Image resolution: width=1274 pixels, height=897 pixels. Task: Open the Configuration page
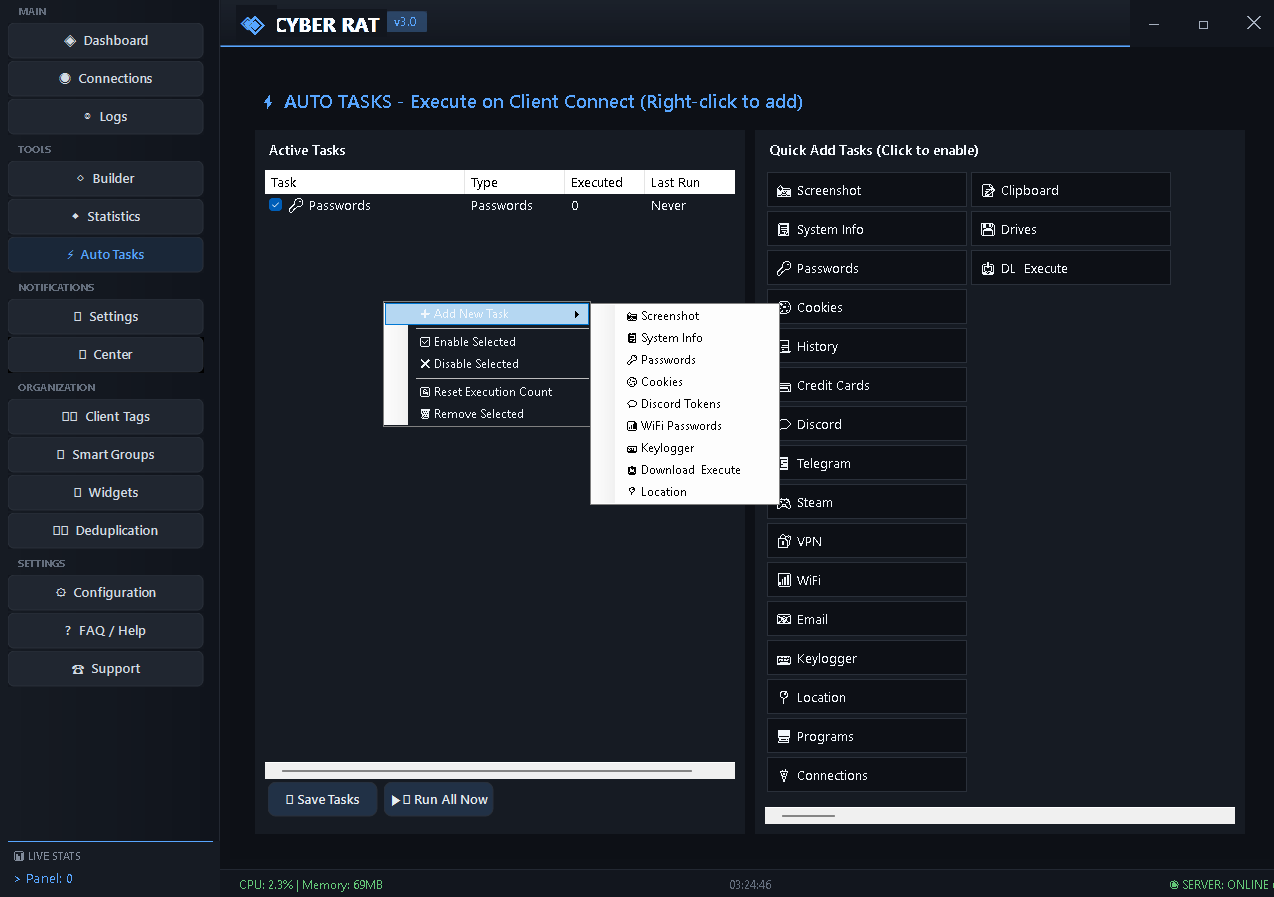tap(106, 593)
